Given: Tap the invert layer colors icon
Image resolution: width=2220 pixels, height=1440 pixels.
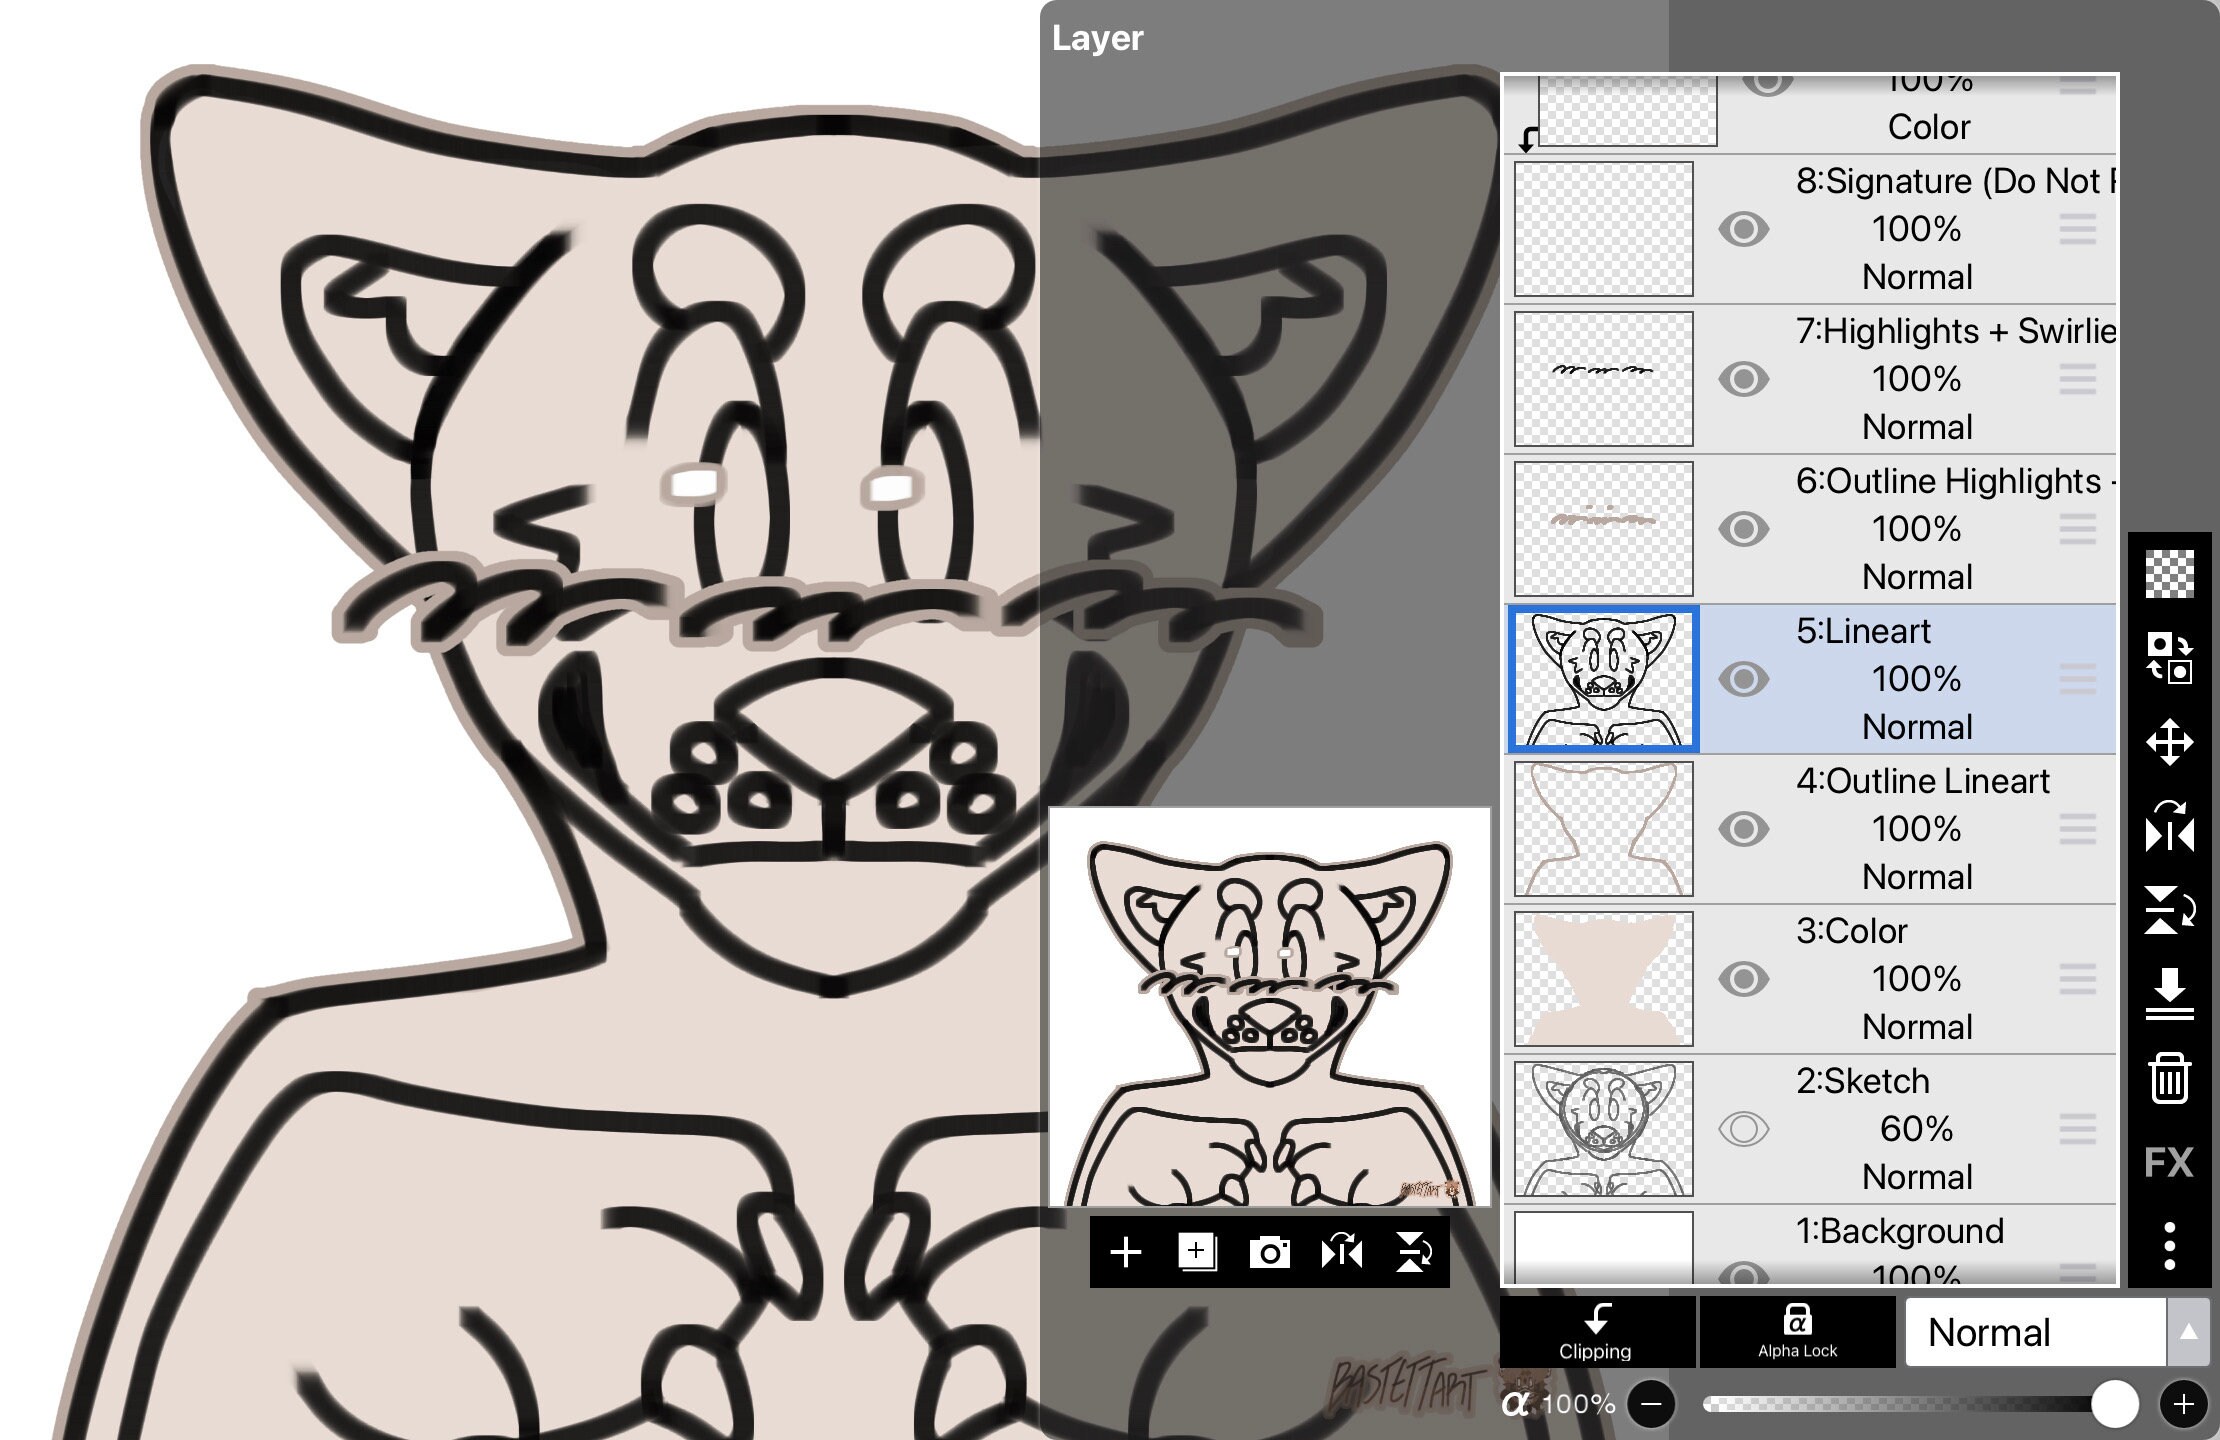Looking at the screenshot, I should (x=2169, y=658).
